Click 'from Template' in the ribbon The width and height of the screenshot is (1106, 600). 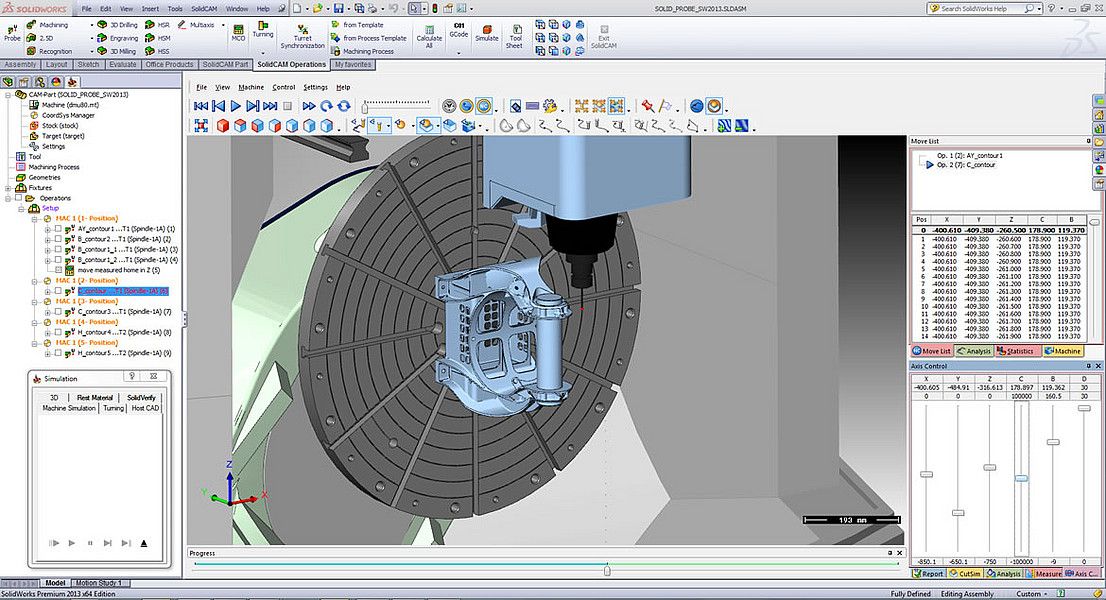point(358,25)
